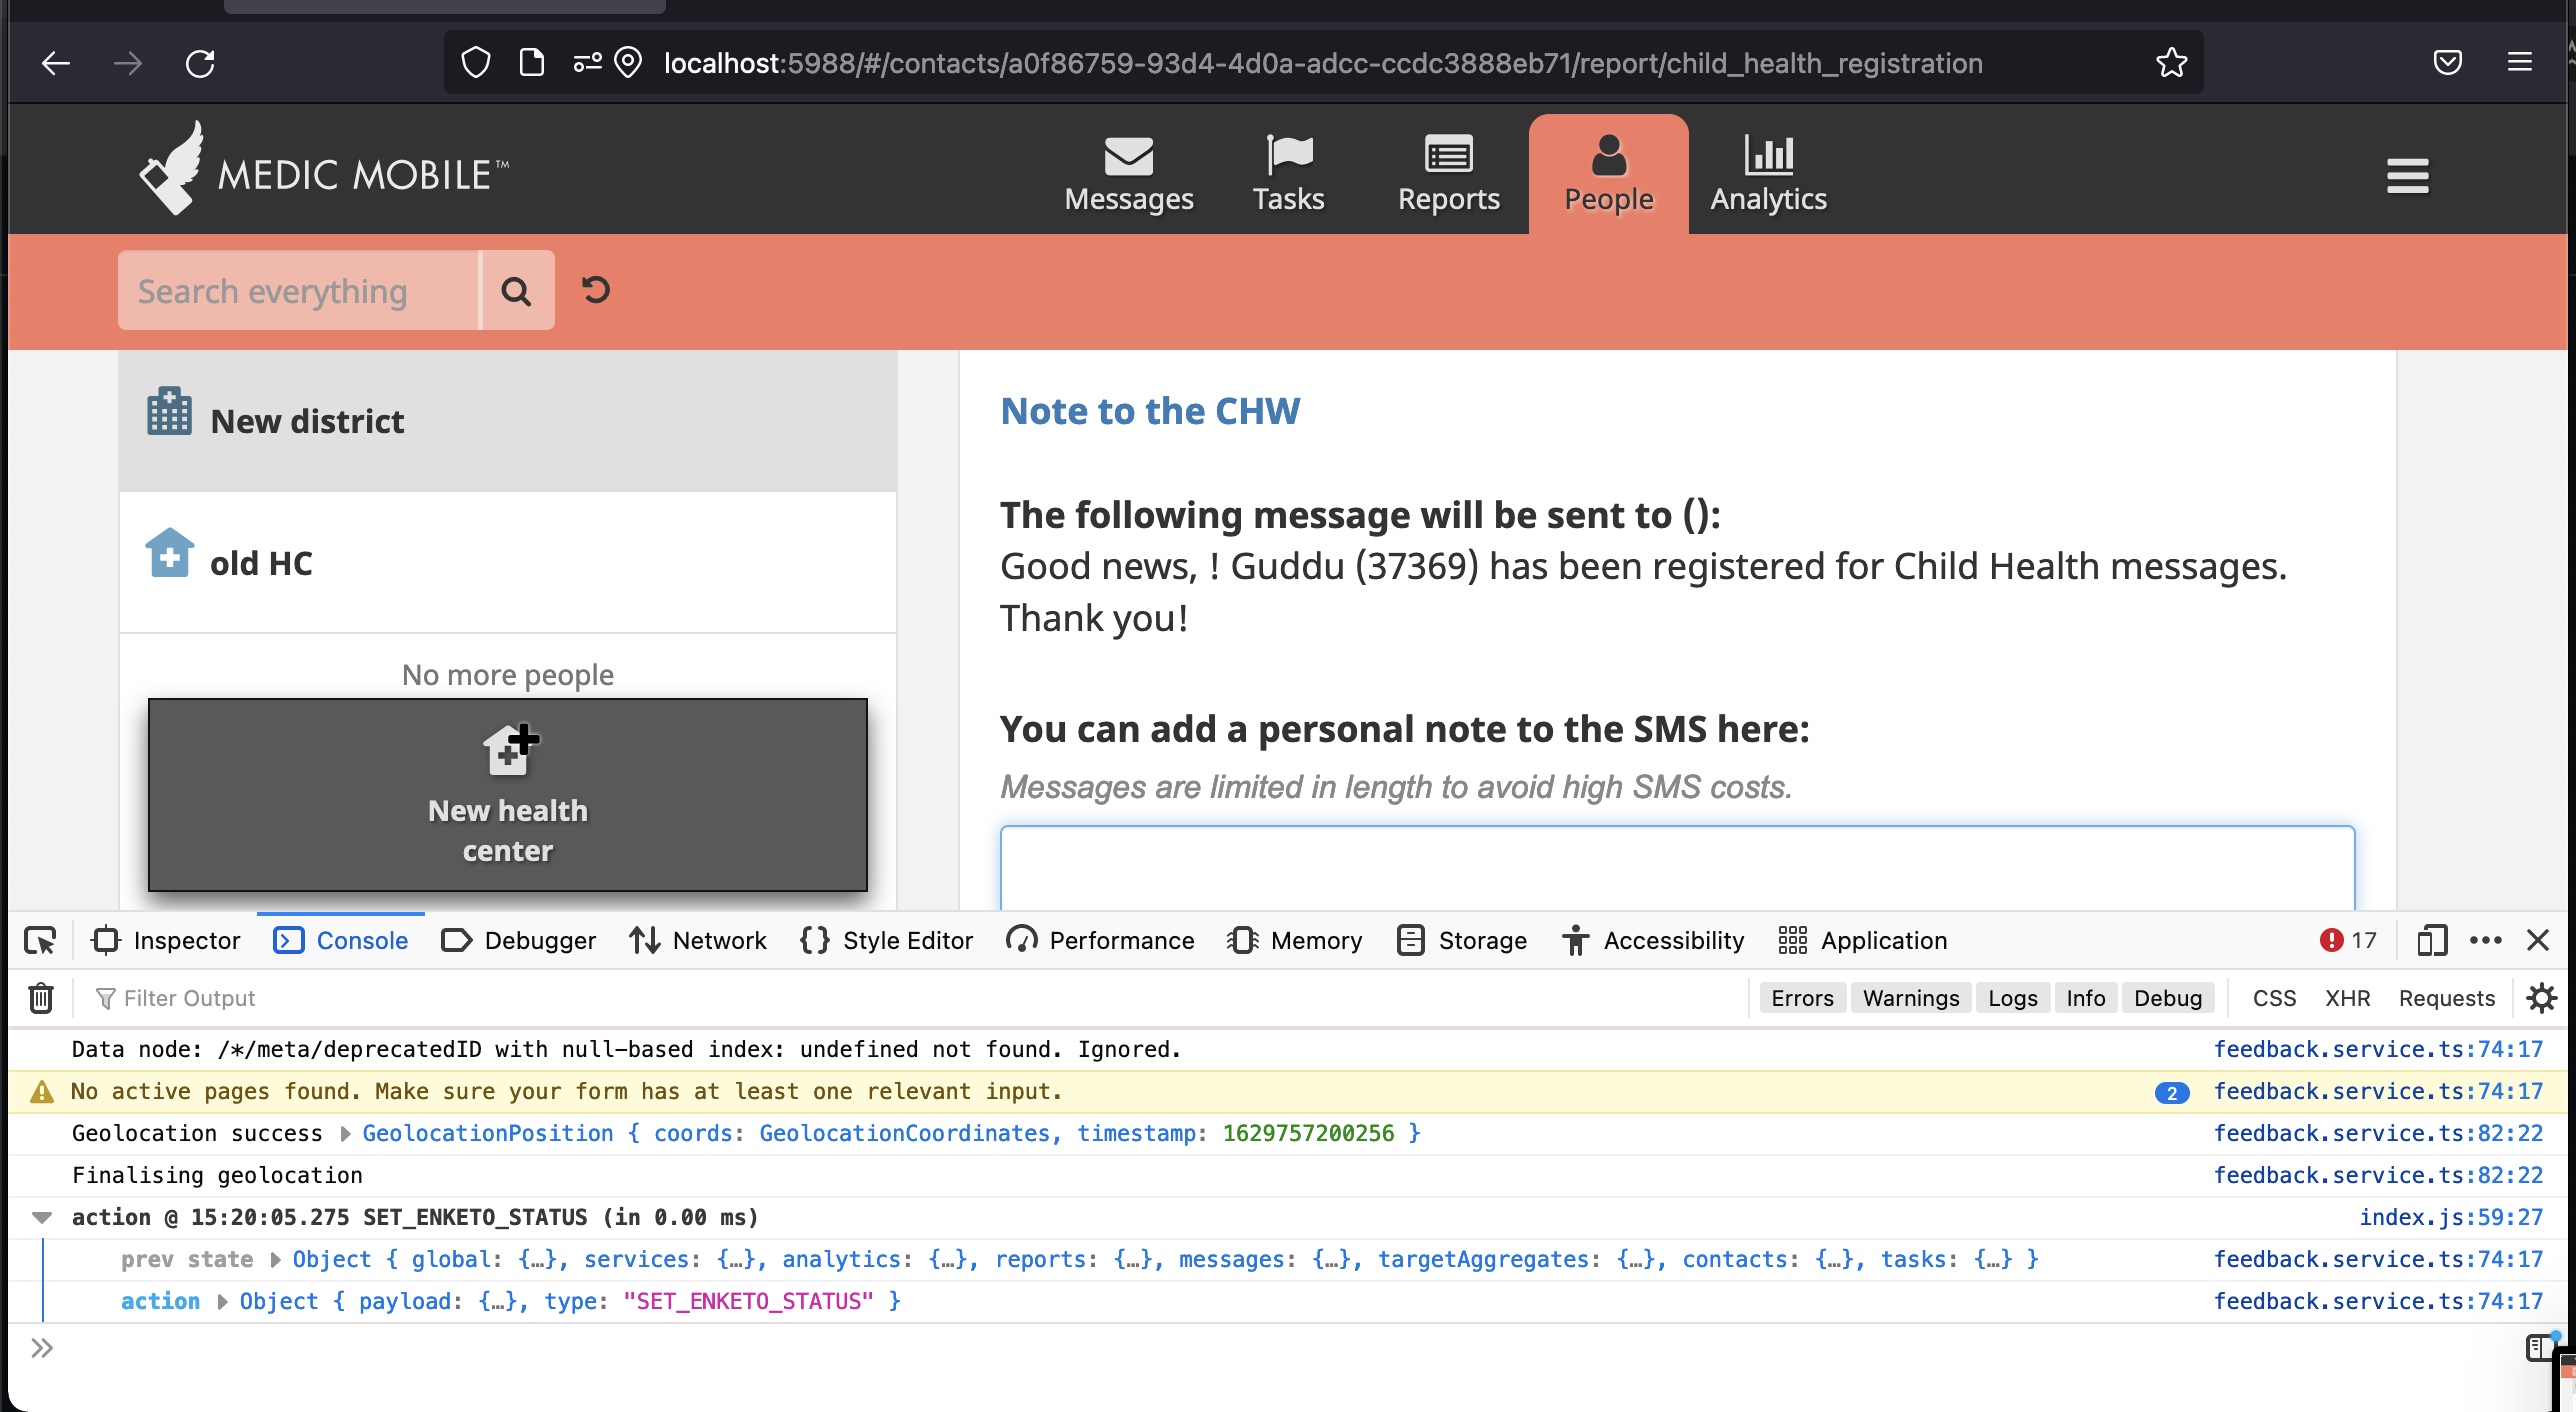Open the hamburger menu top right
Screen dimensions: 2576x1412
click(2407, 176)
